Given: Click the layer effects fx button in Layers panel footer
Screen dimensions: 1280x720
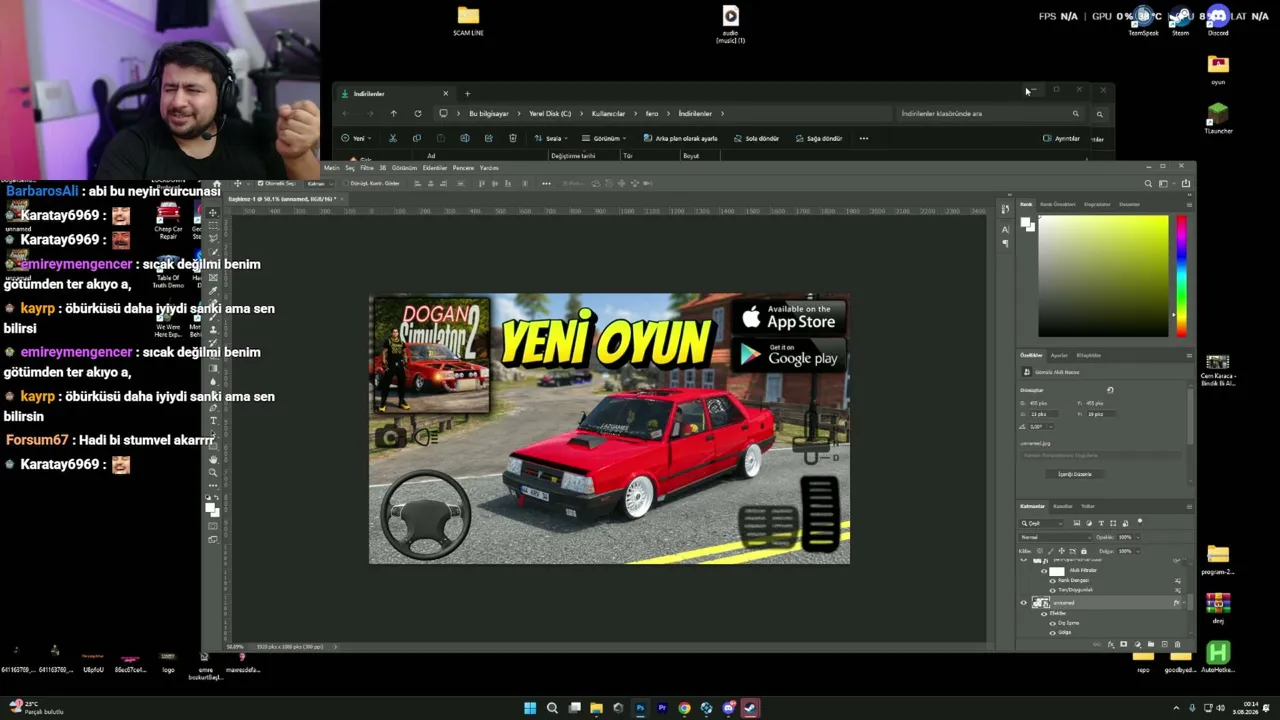Looking at the screenshot, I should (x=1111, y=645).
